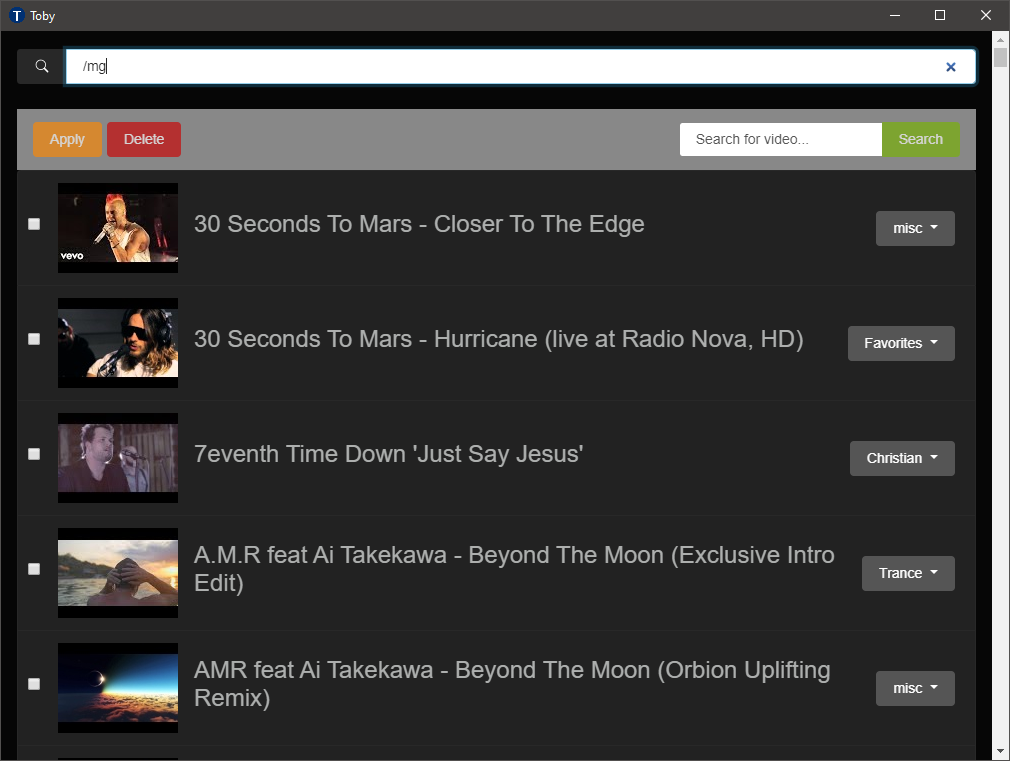Click title '30 Seconds To Mars - Closer To The Edge'
This screenshot has width=1010, height=761.
pyautogui.click(x=419, y=224)
